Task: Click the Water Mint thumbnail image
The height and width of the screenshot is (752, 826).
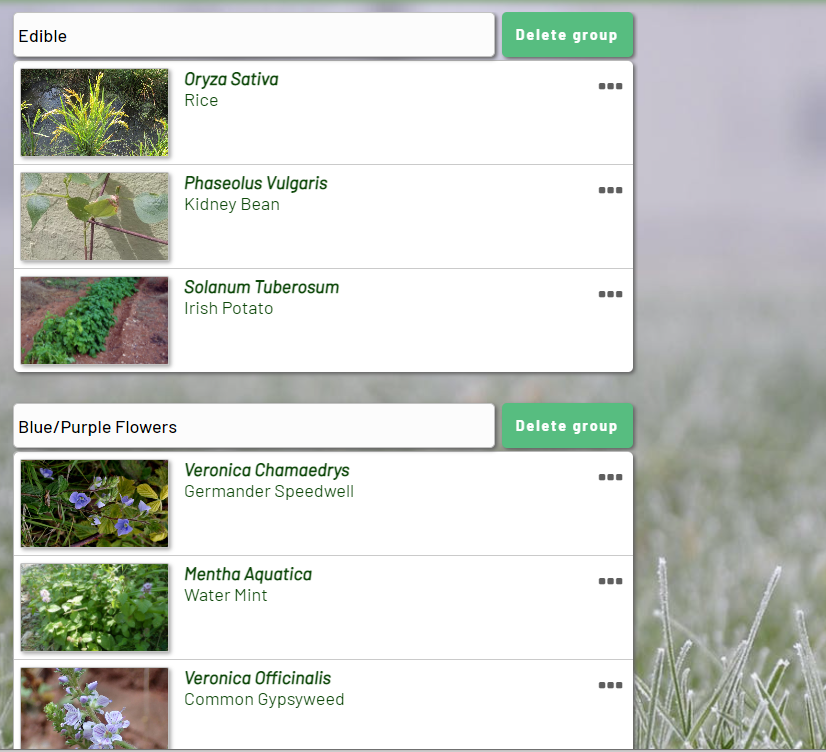Action: 95,607
